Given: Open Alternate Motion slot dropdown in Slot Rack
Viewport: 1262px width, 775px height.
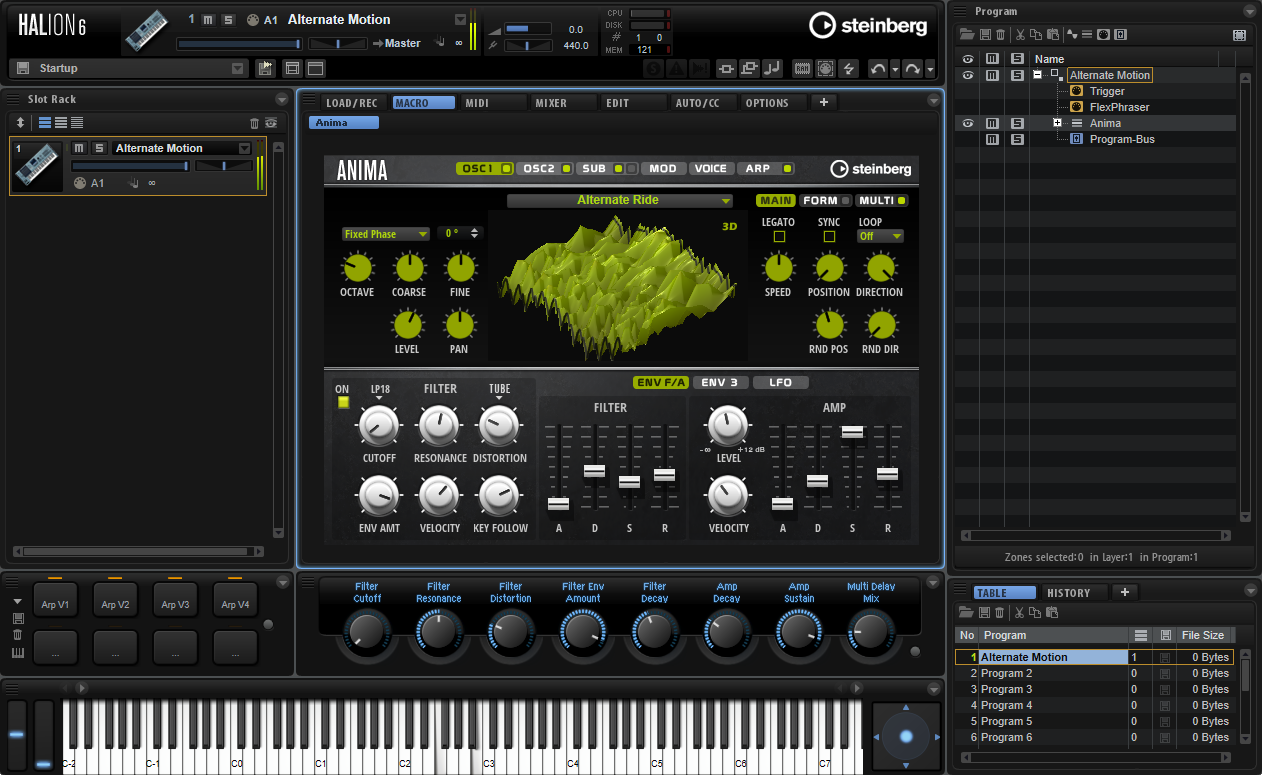Looking at the screenshot, I should 243,148.
